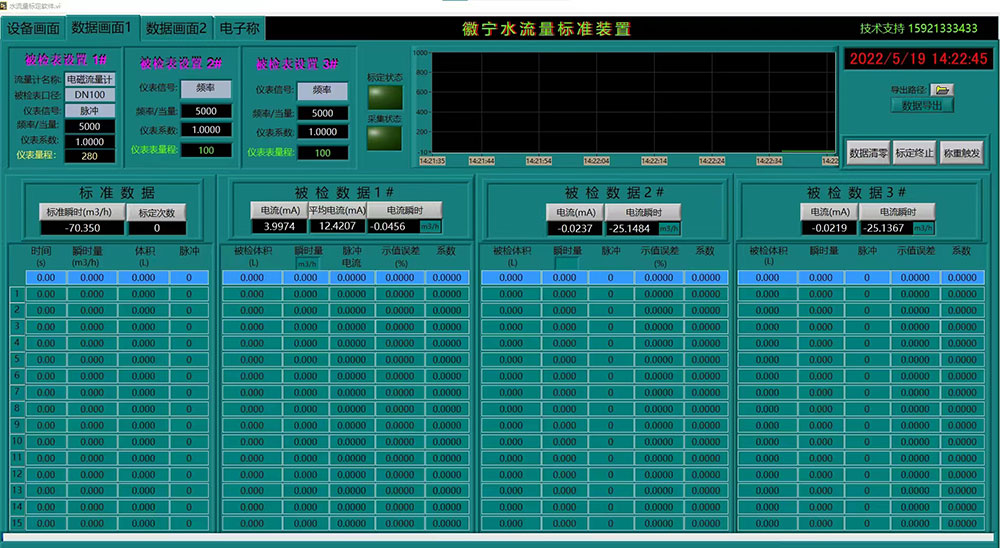Select row 15 header in standard data table
The width and height of the screenshot is (1000, 548).
point(17,523)
